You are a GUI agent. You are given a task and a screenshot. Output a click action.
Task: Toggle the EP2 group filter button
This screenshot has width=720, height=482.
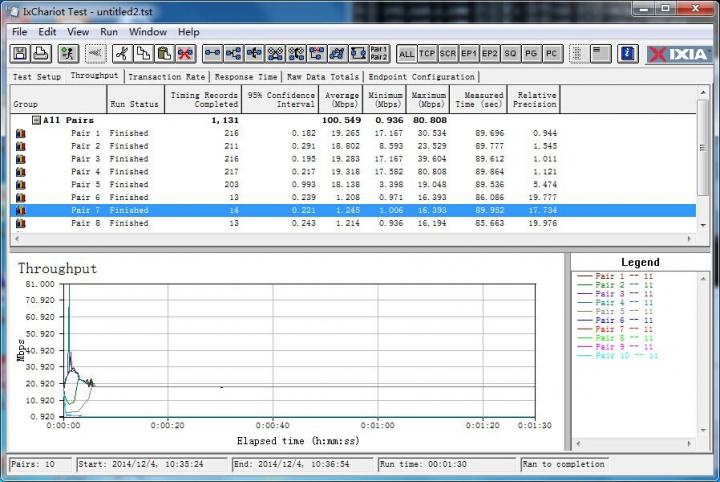tap(489, 54)
